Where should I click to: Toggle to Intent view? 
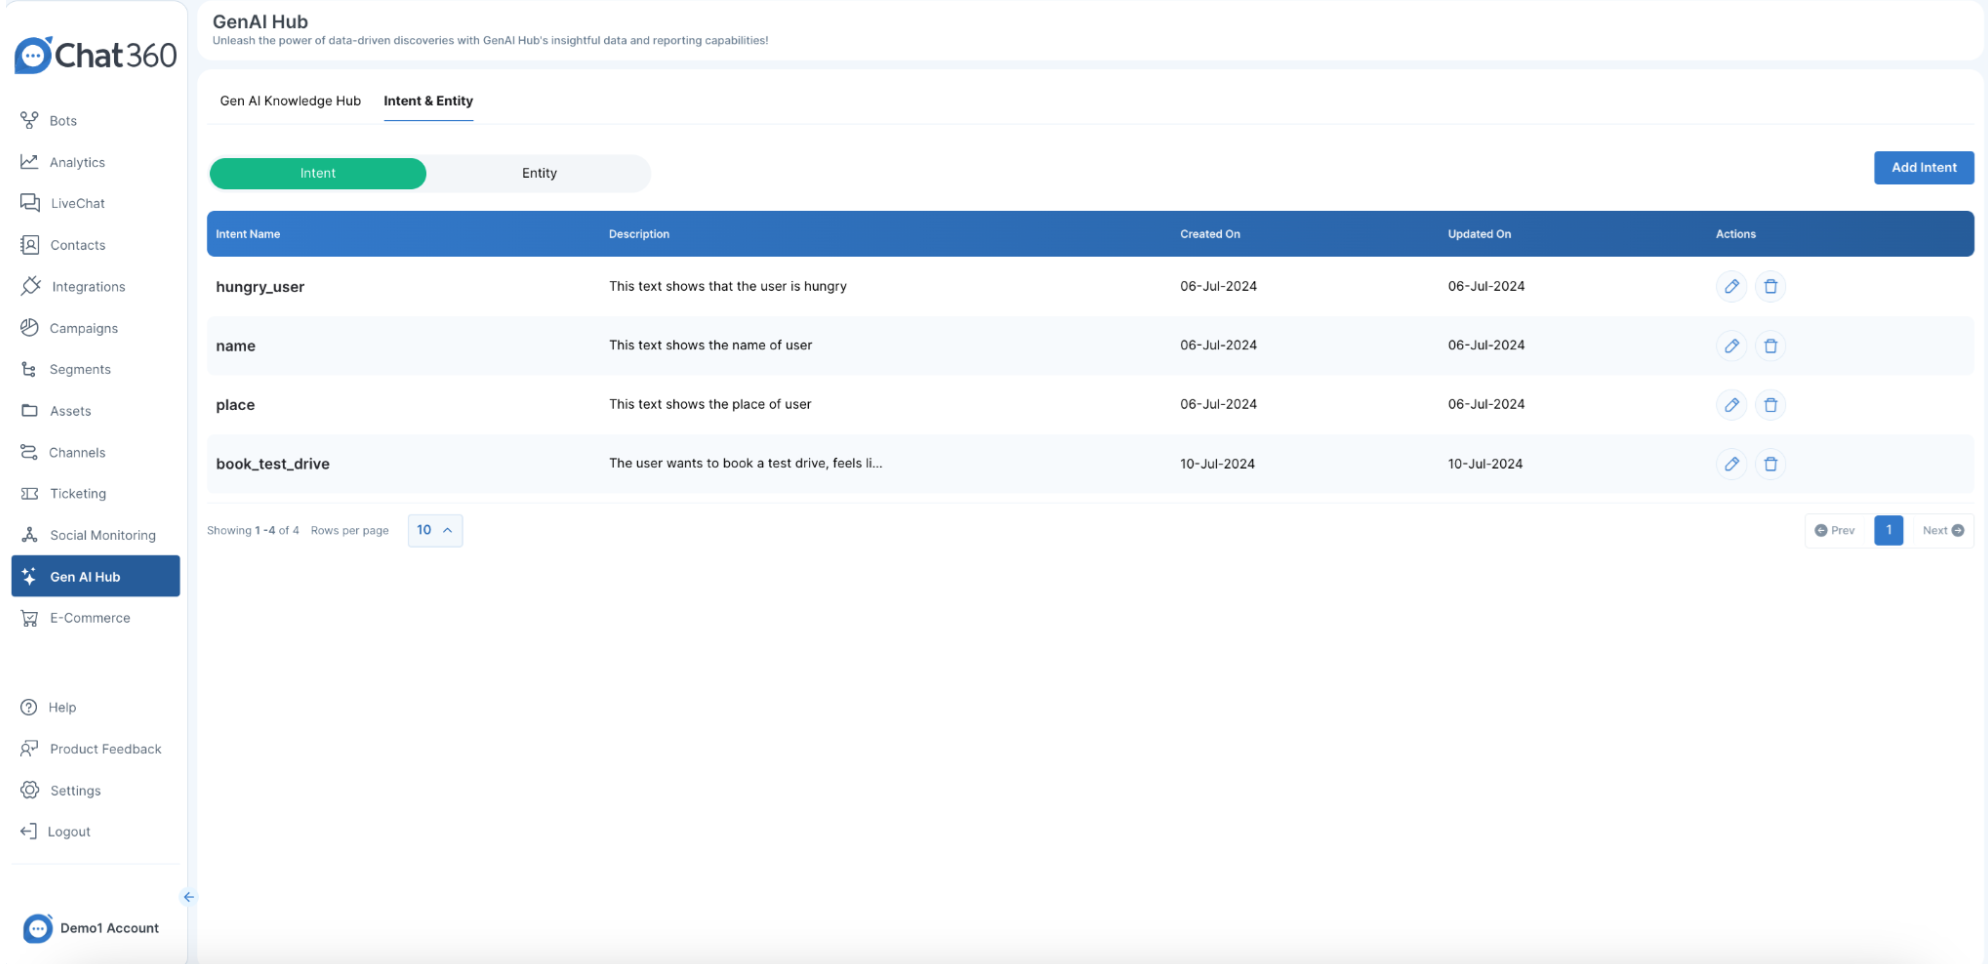(318, 173)
